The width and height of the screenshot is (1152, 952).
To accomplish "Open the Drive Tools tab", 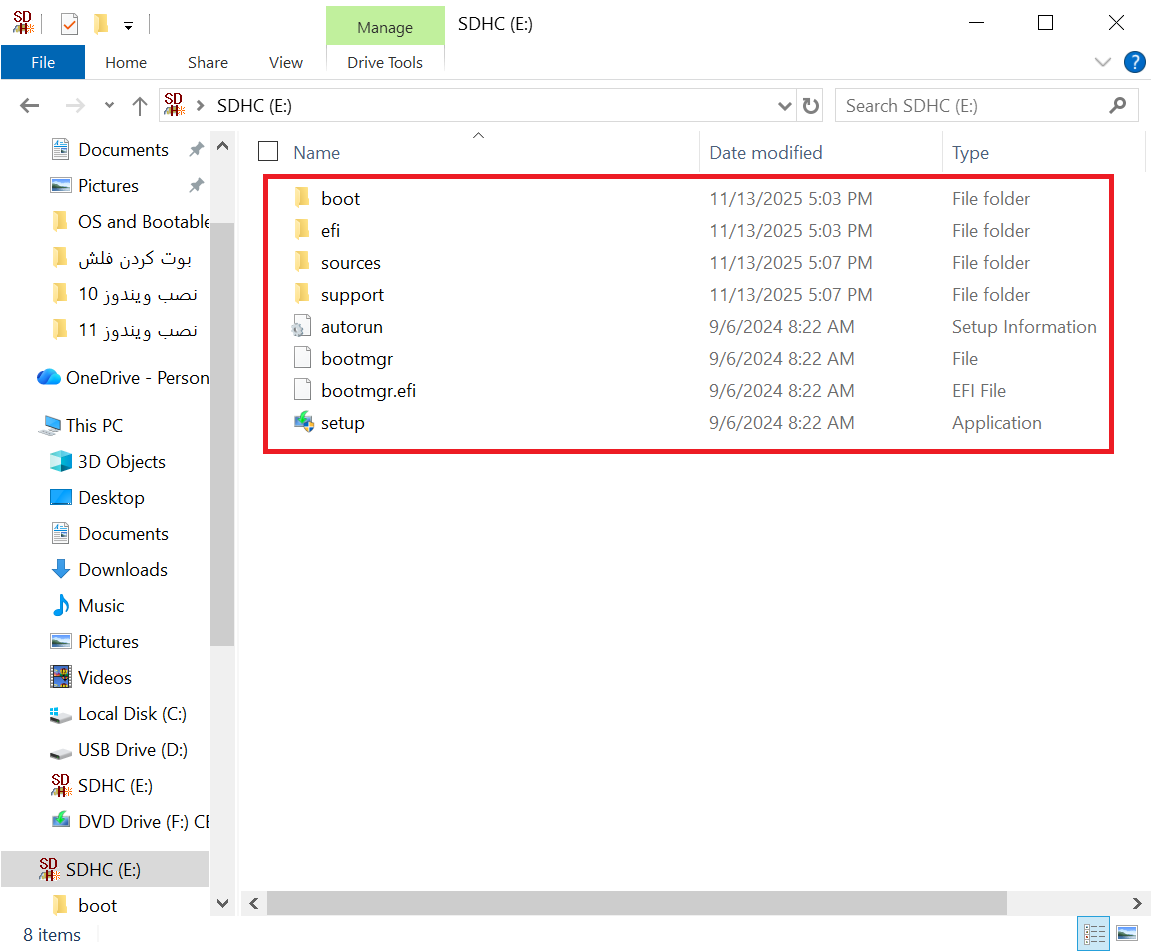I will 385,62.
